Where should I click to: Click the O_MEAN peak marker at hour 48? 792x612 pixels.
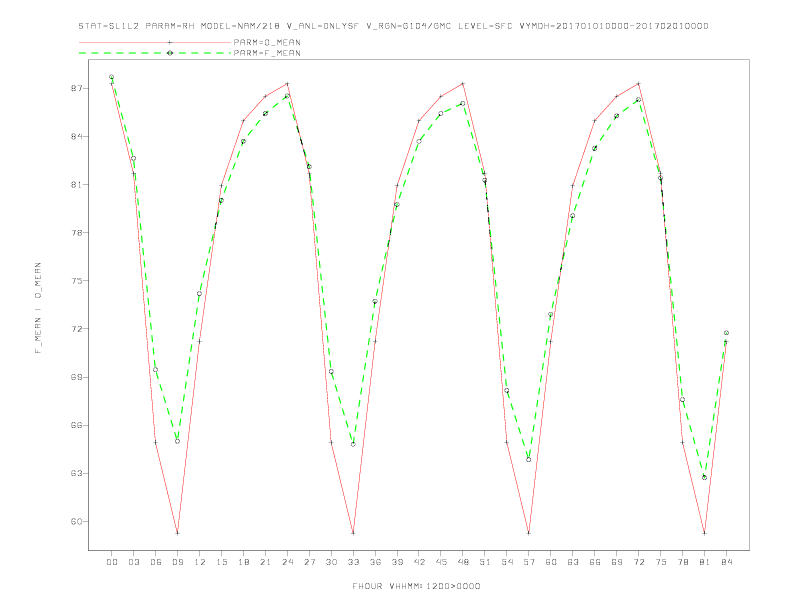pos(463,83)
